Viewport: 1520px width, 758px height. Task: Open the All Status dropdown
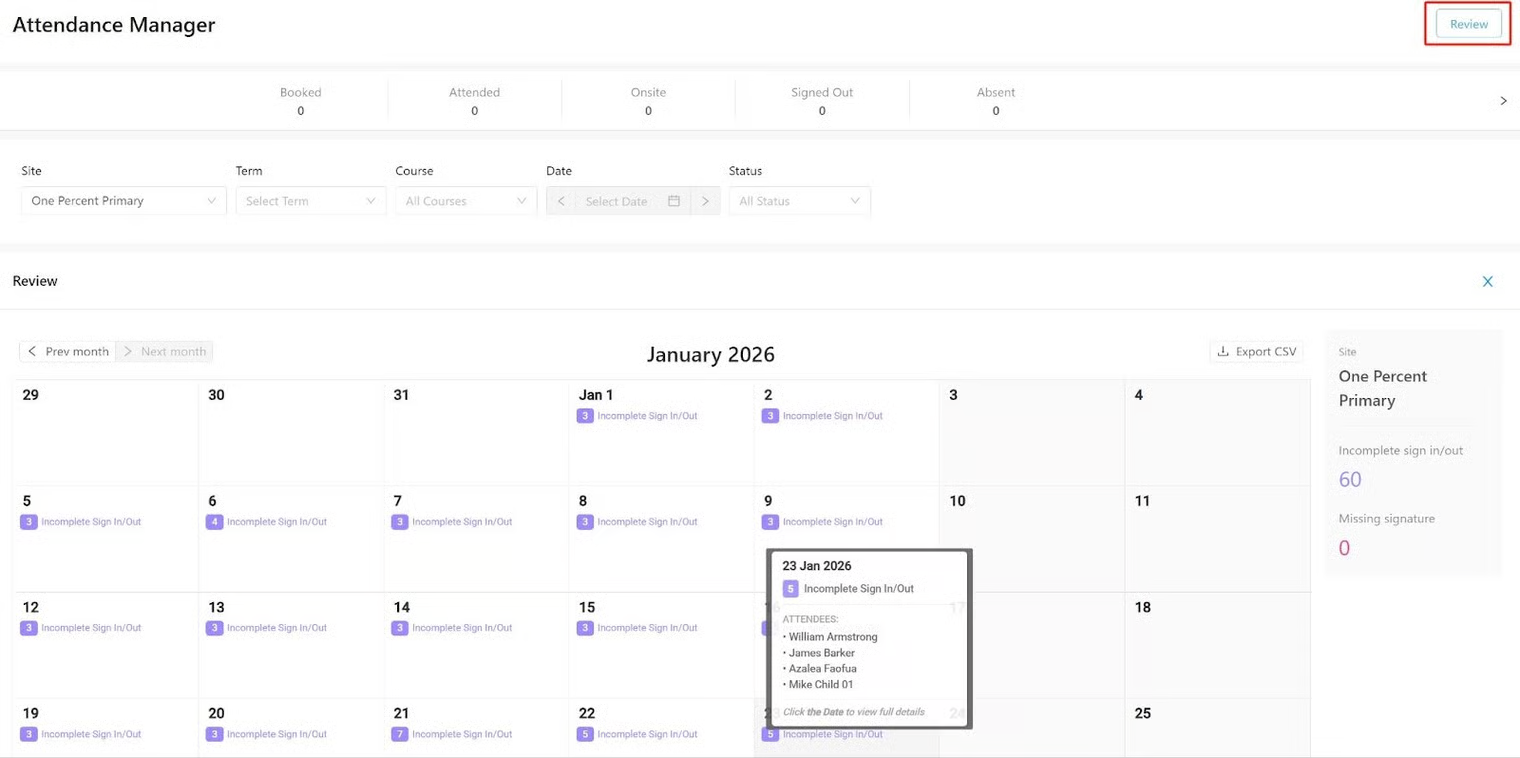tap(799, 201)
